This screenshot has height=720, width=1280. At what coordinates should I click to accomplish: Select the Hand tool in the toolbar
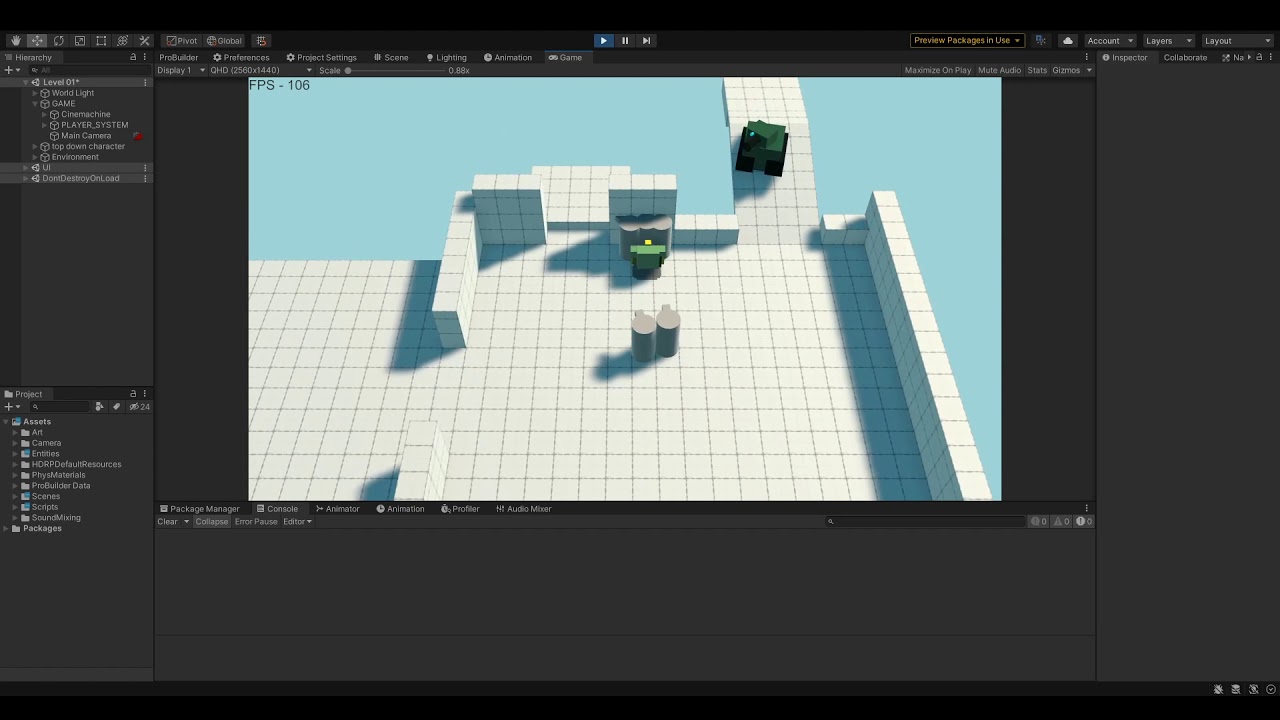15,40
